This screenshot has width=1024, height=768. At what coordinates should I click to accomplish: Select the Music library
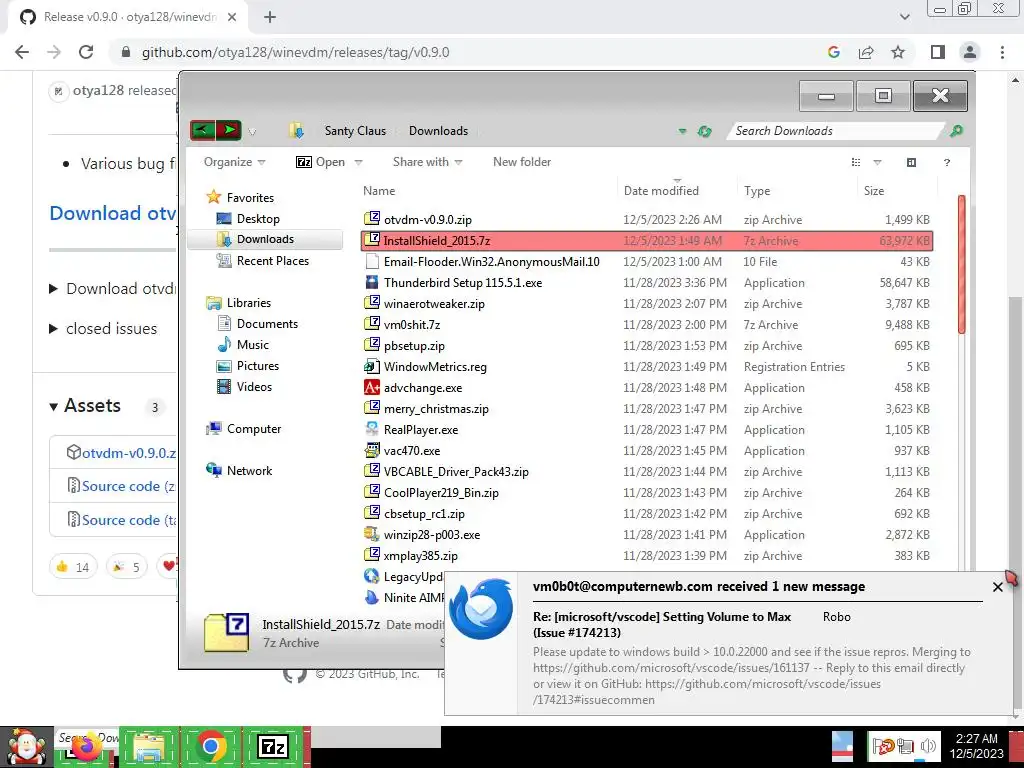pyautogui.click(x=253, y=344)
